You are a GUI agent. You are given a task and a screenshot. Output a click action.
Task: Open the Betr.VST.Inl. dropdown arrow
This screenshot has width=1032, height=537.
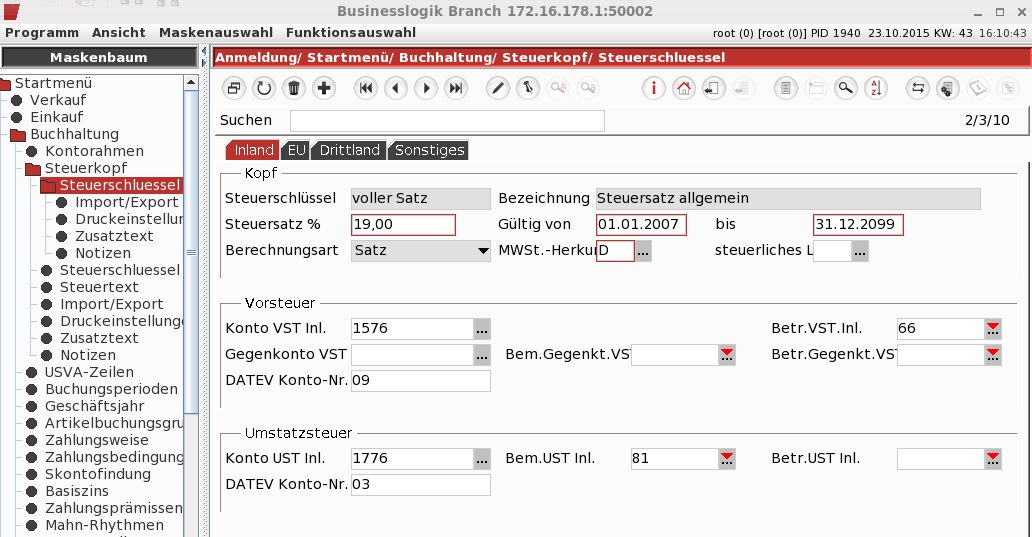993,328
